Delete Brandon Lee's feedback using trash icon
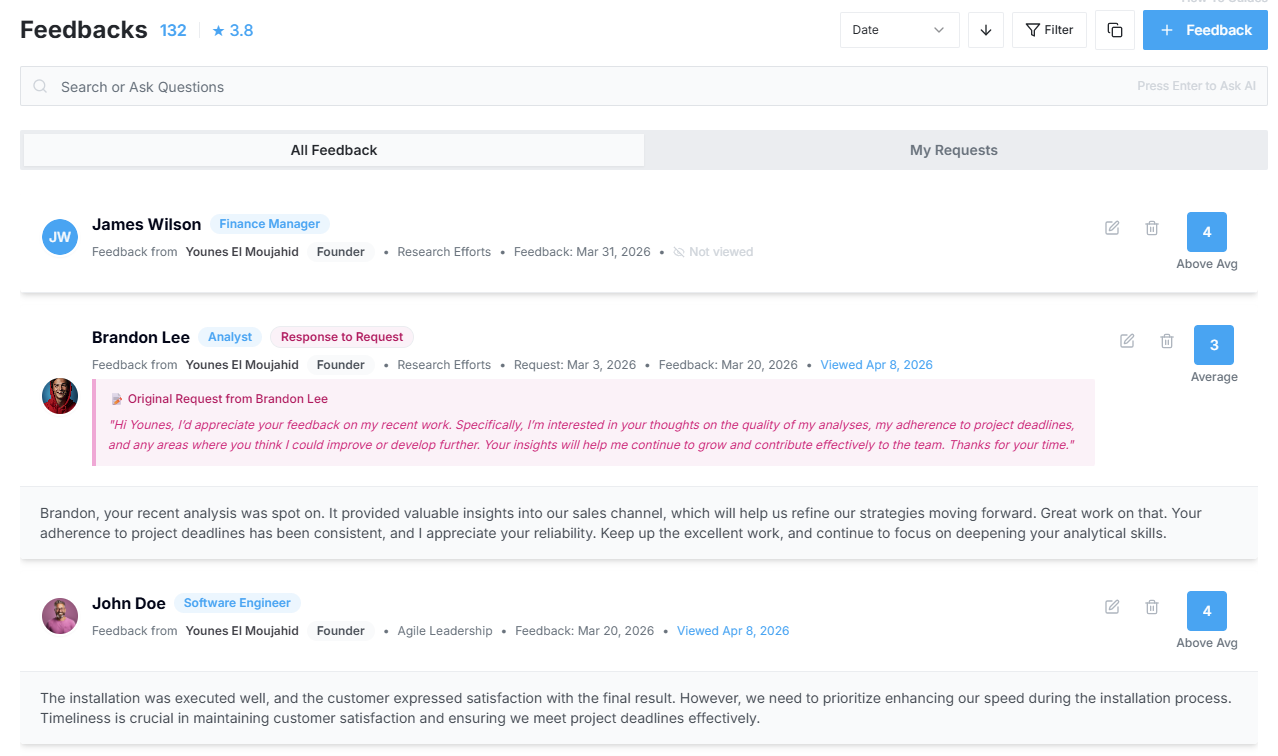The width and height of the screenshot is (1278, 756). pyautogui.click(x=1167, y=341)
